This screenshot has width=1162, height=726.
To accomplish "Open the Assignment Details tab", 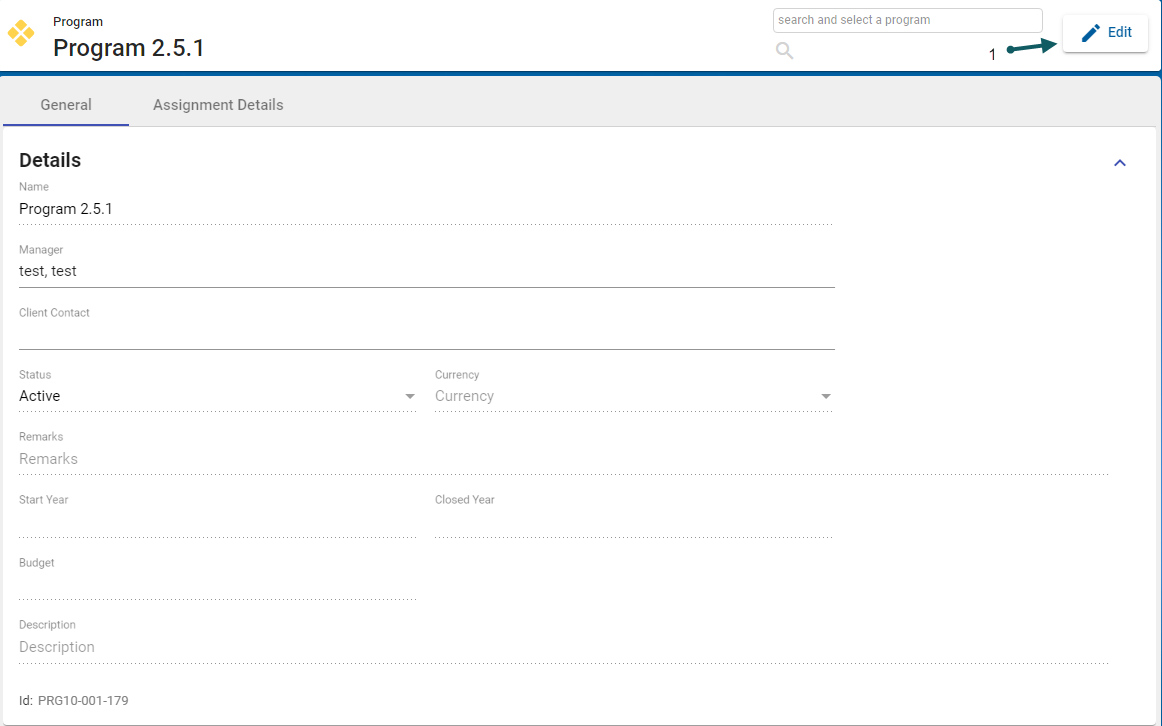I will (218, 105).
